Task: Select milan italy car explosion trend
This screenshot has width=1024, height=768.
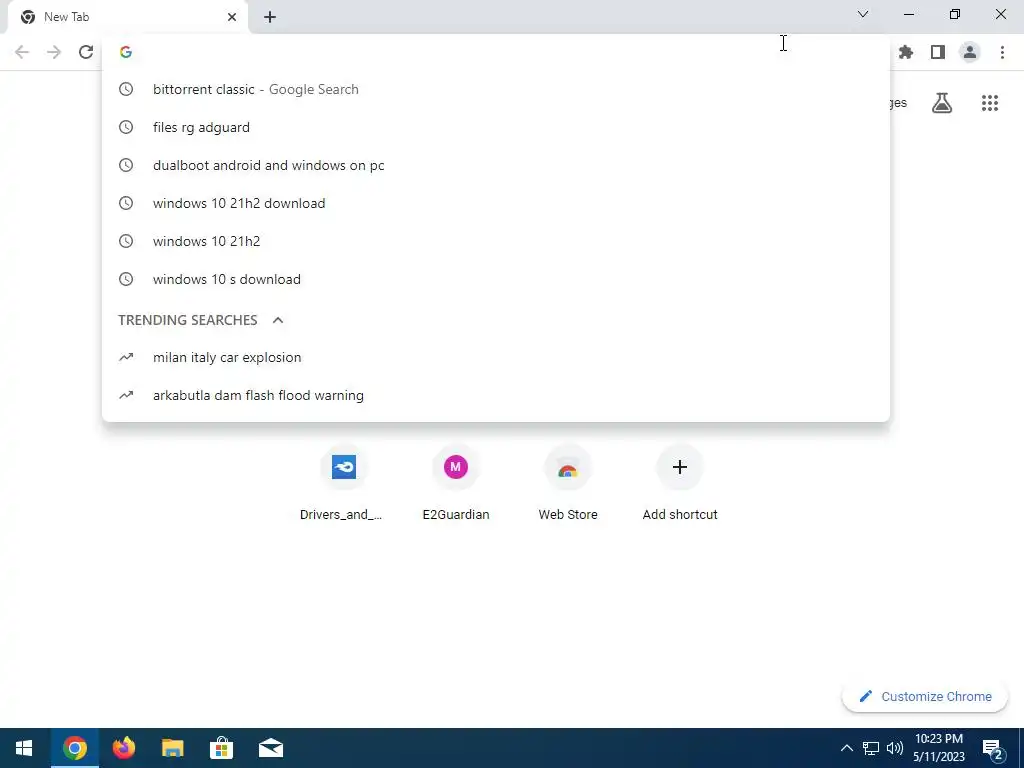Action: 496,357
